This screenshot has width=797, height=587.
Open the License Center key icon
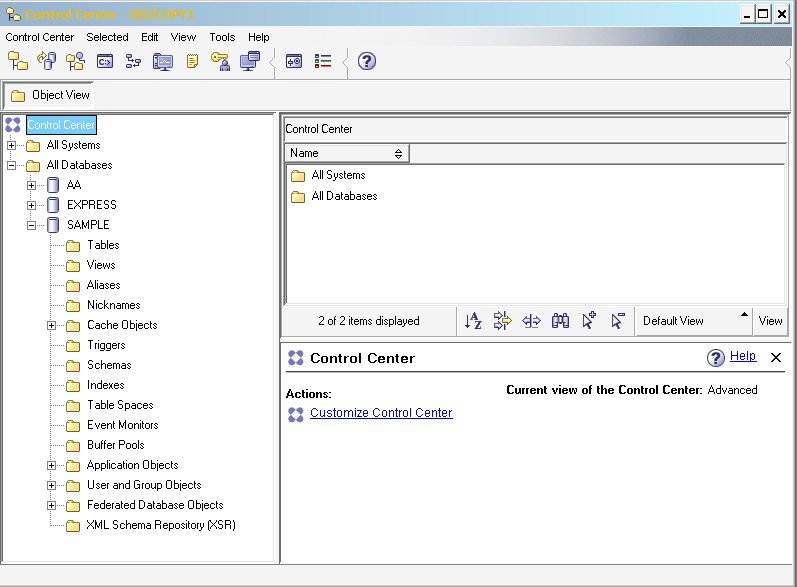221,61
